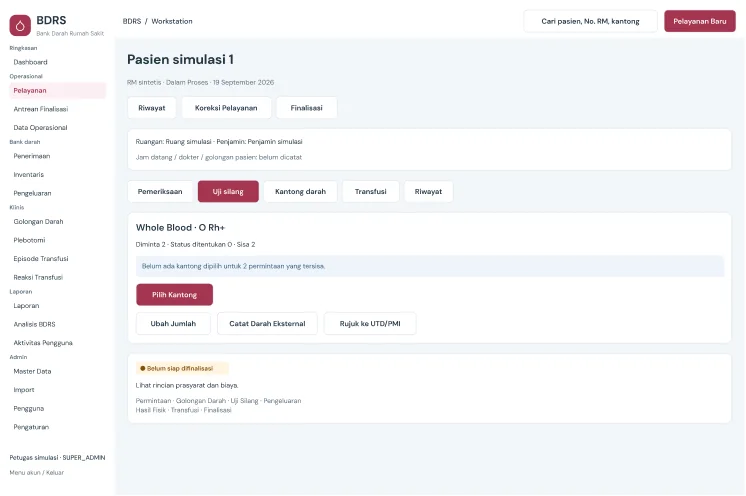Click Lihat rincian prasyarat dan biaya
Image resolution: width=746 pixels, height=496 pixels.
187,385
